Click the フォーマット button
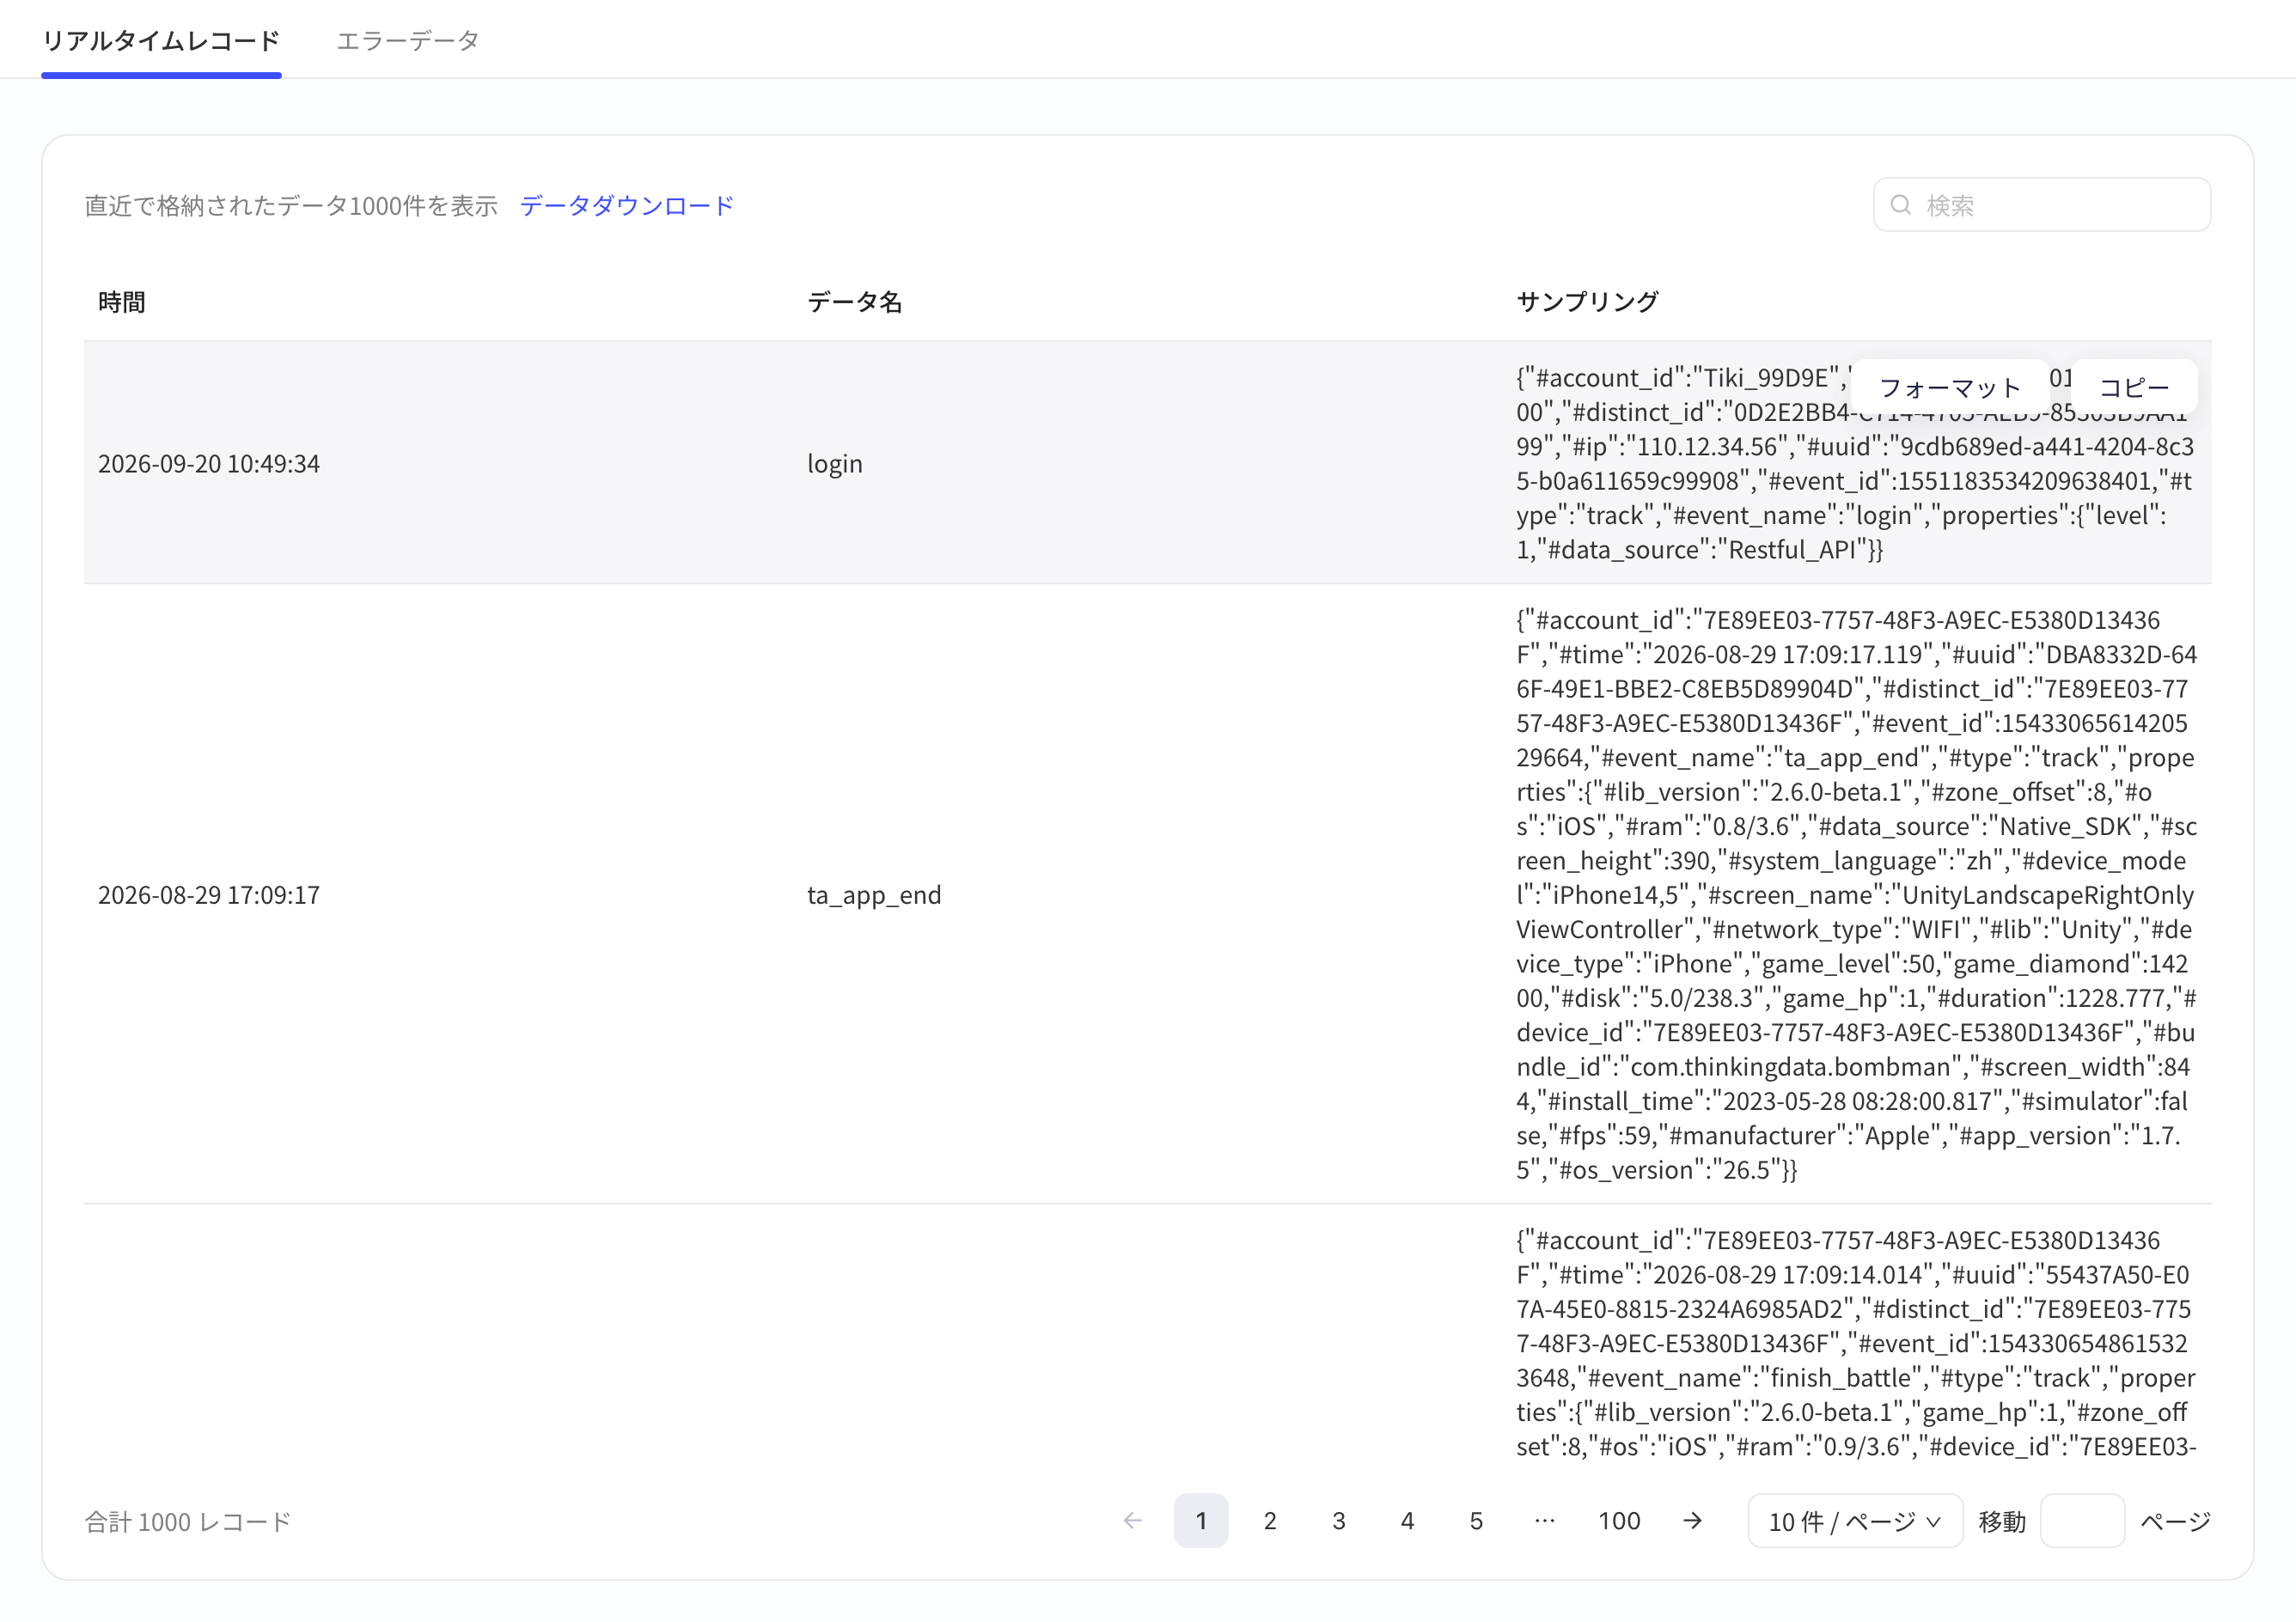 point(1950,387)
